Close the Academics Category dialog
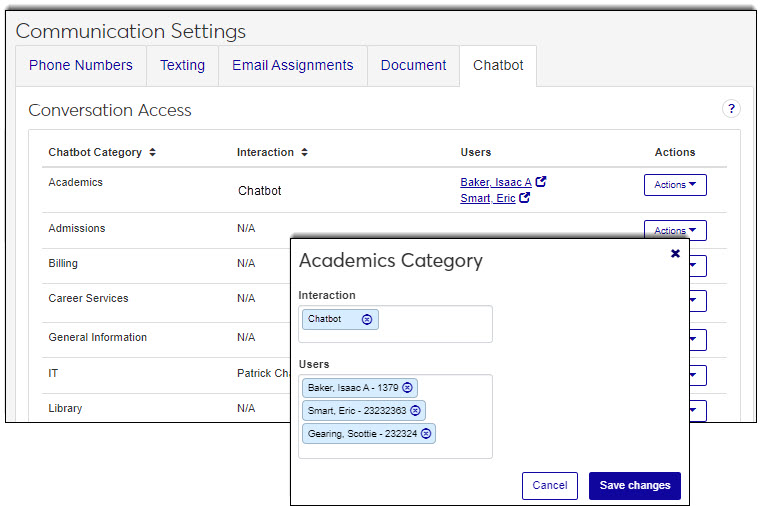762x506 pixels. 675,254
